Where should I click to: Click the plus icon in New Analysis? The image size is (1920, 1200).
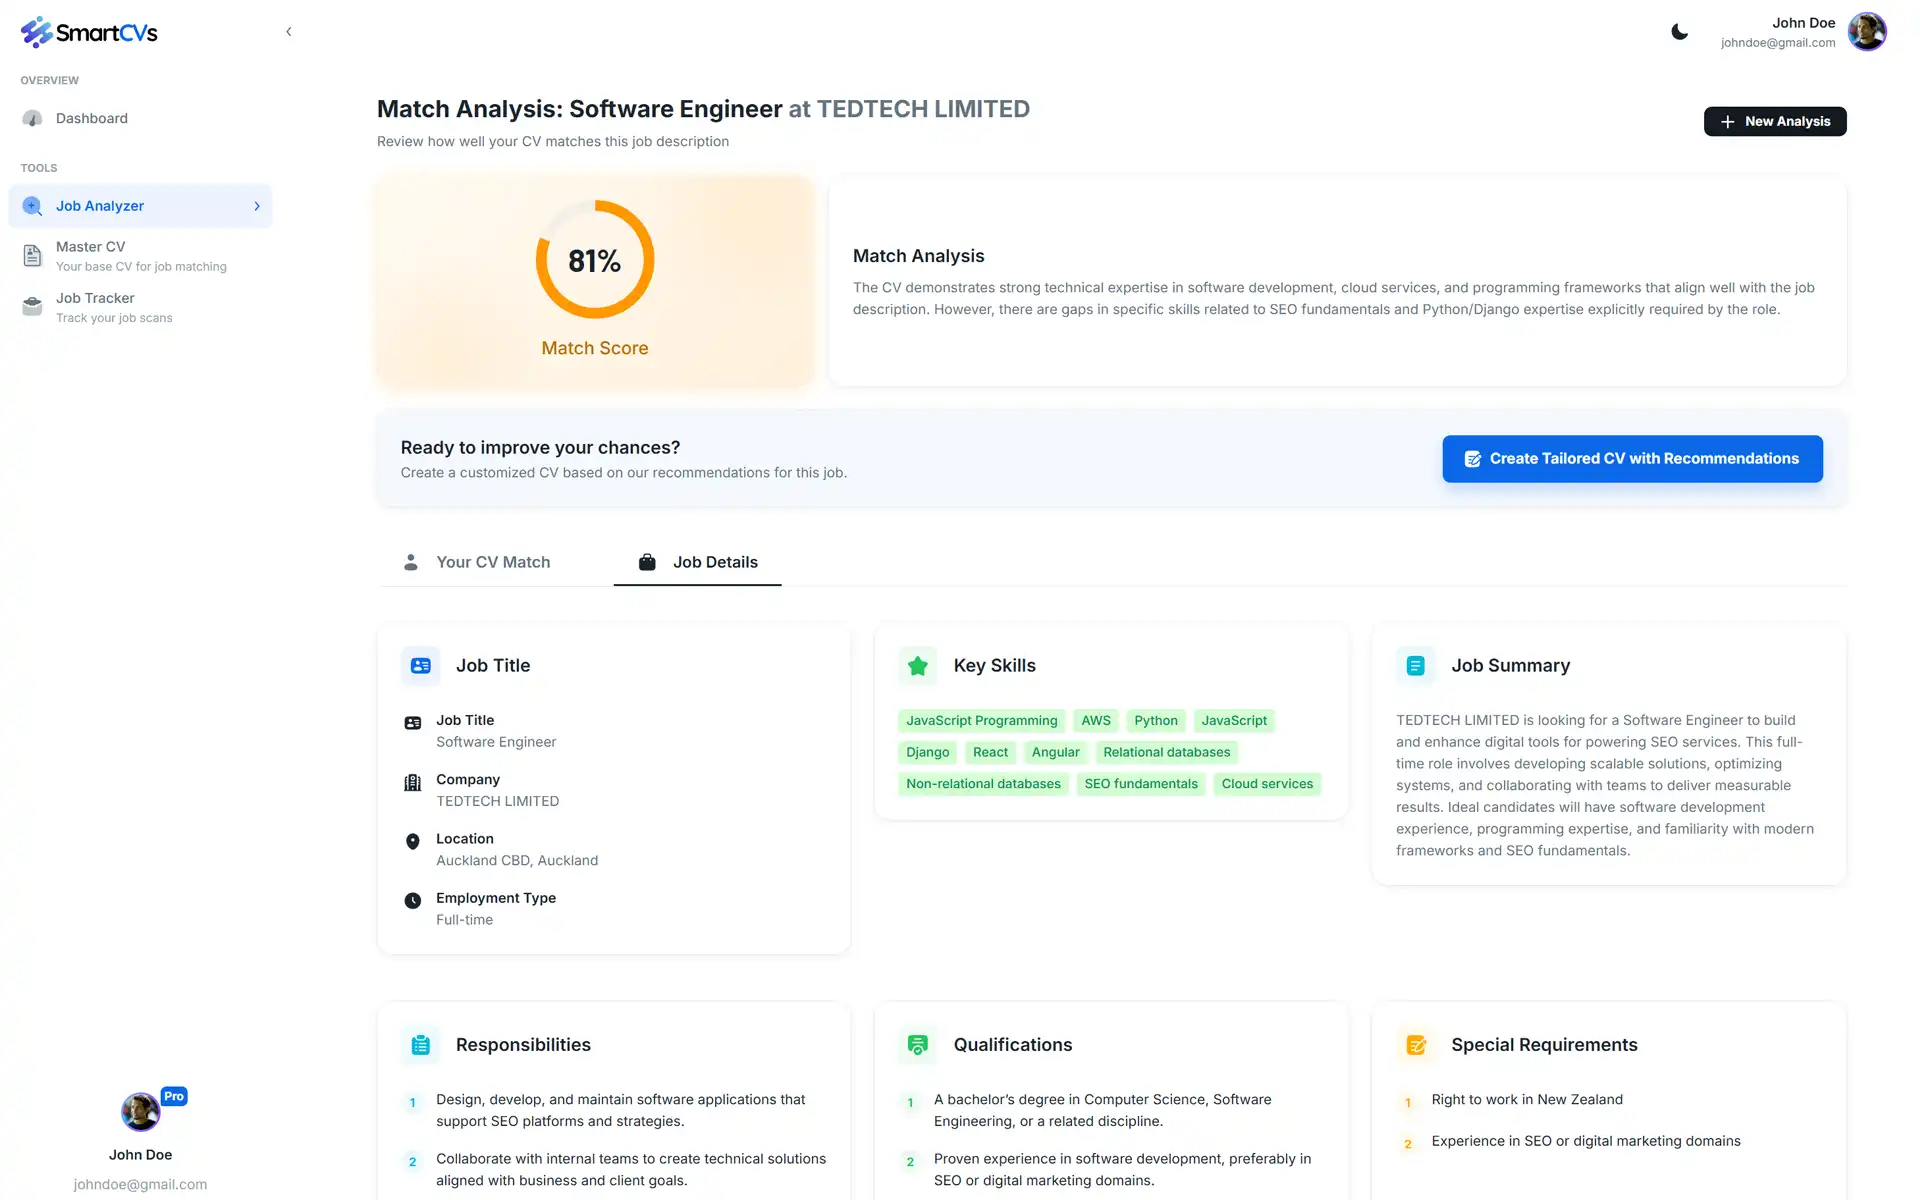coord(1727,121)
